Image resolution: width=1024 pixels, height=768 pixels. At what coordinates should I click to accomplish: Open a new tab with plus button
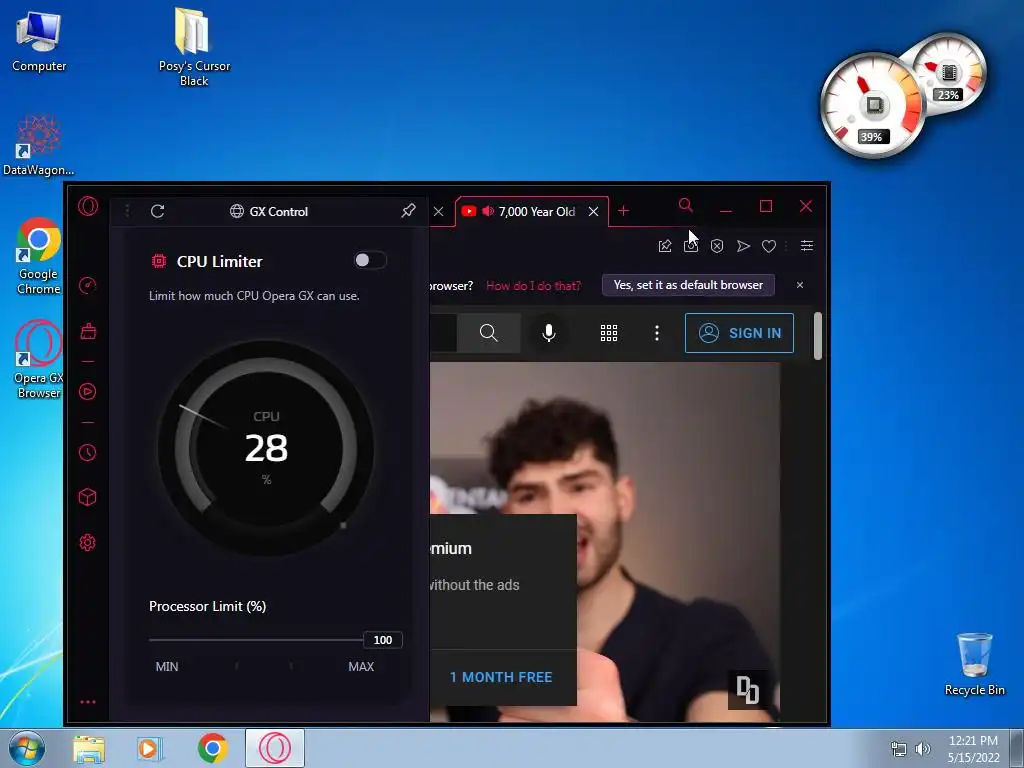point(624,210)
